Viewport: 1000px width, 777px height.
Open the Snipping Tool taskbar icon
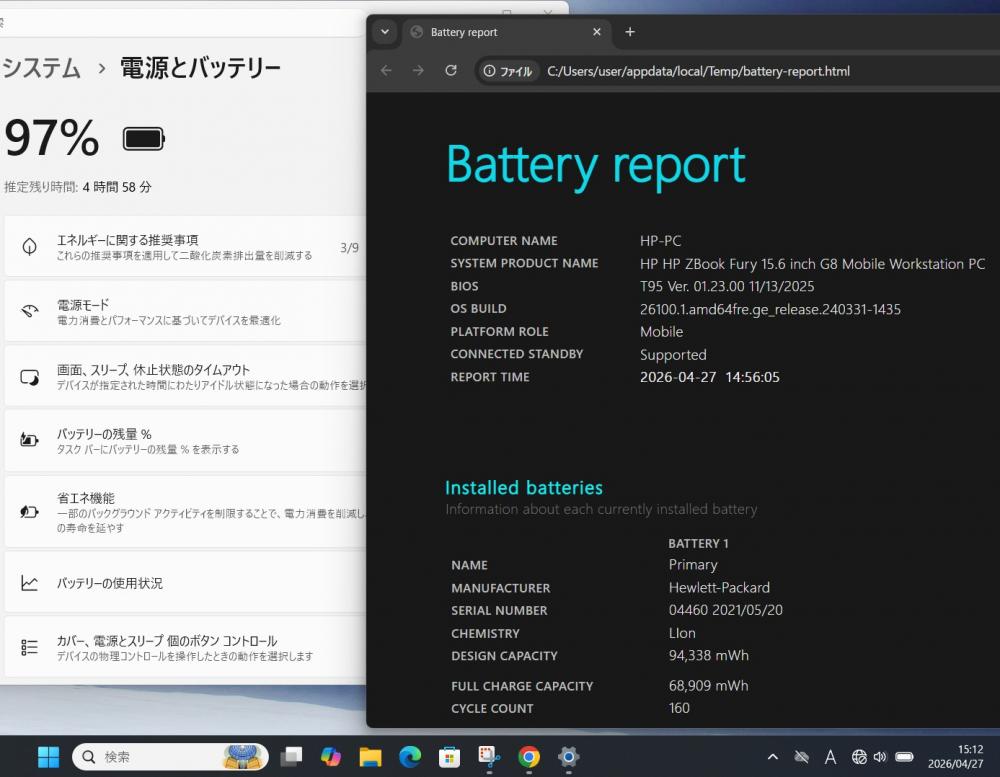[x=489, y=757]
